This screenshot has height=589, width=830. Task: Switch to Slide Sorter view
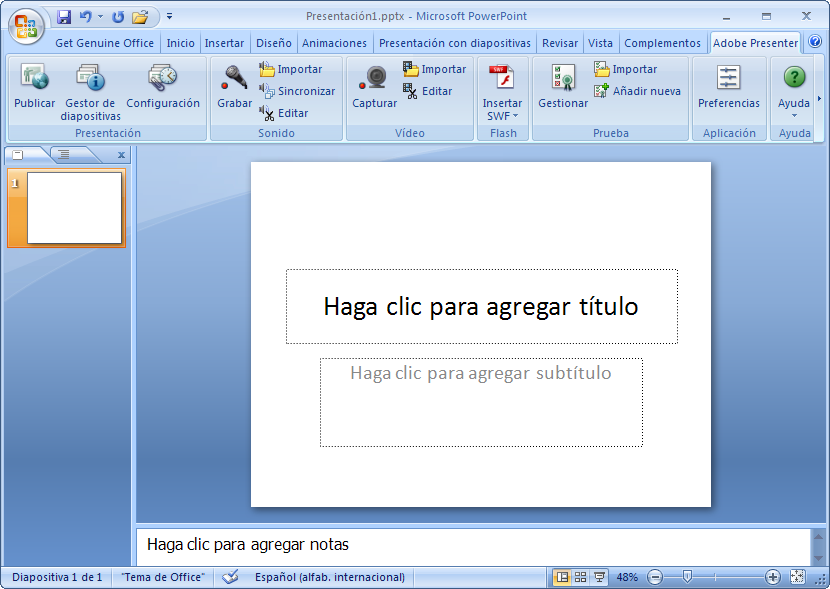[581, 577]
